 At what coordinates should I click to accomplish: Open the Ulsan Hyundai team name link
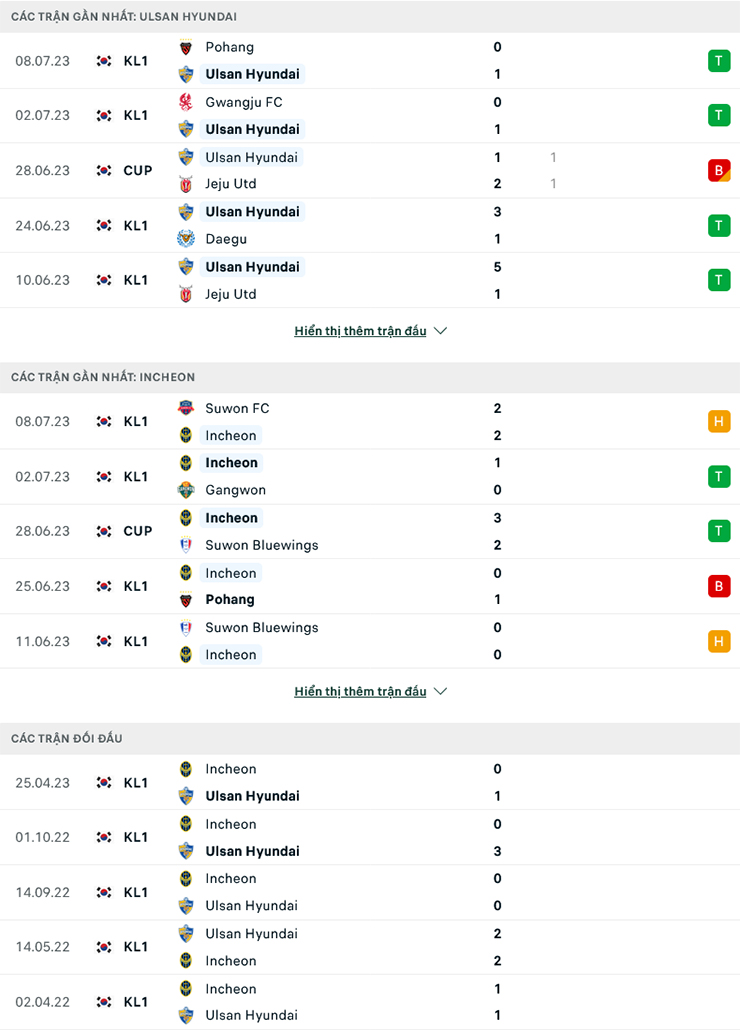[x=253, y=74]
